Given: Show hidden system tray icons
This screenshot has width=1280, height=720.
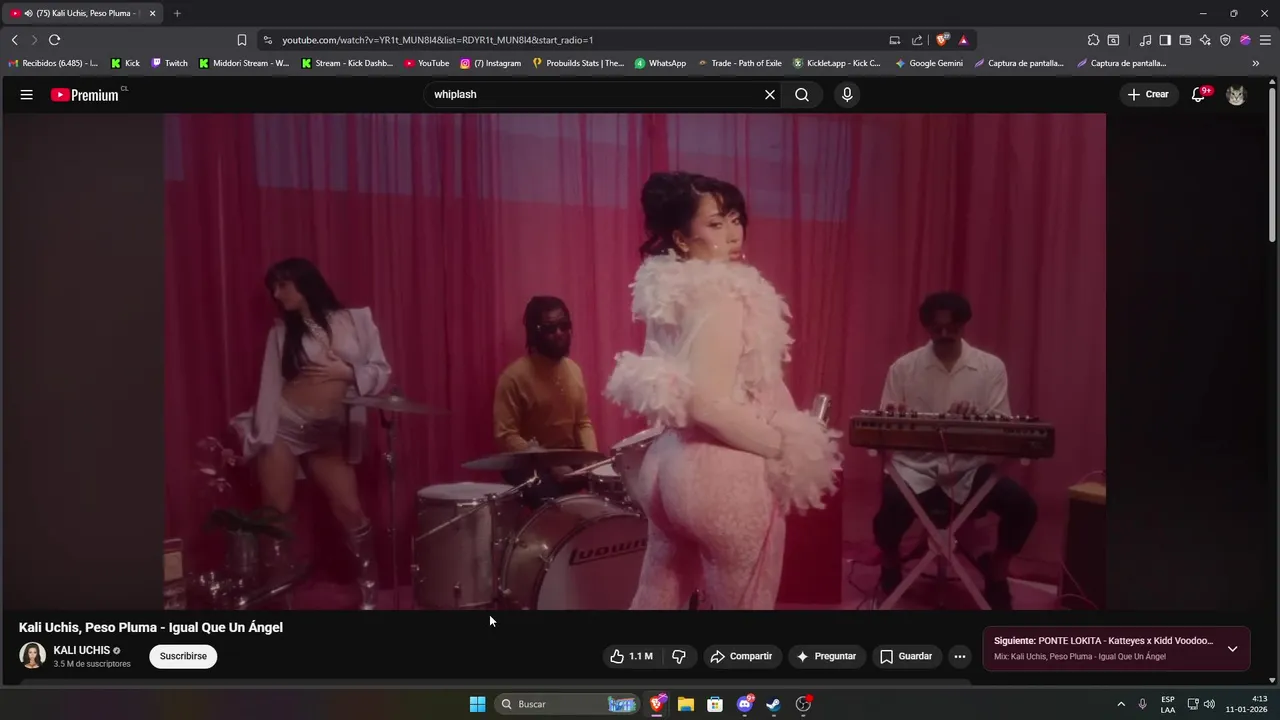Looking at the screenshot, I should pos(1121,704).
